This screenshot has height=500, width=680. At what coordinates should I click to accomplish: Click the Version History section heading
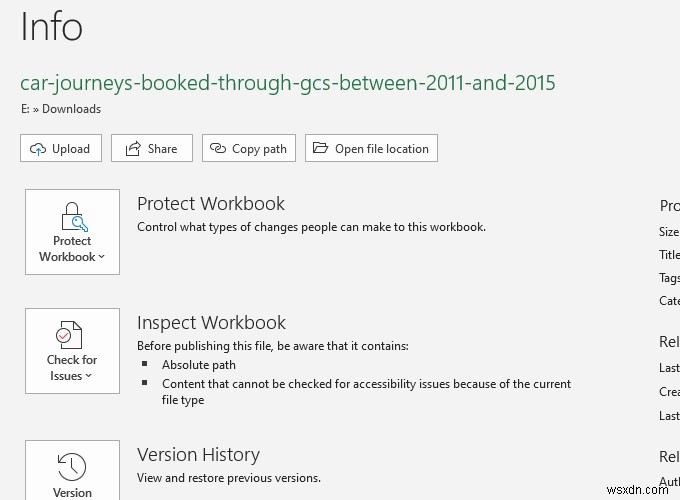[198, 455]
